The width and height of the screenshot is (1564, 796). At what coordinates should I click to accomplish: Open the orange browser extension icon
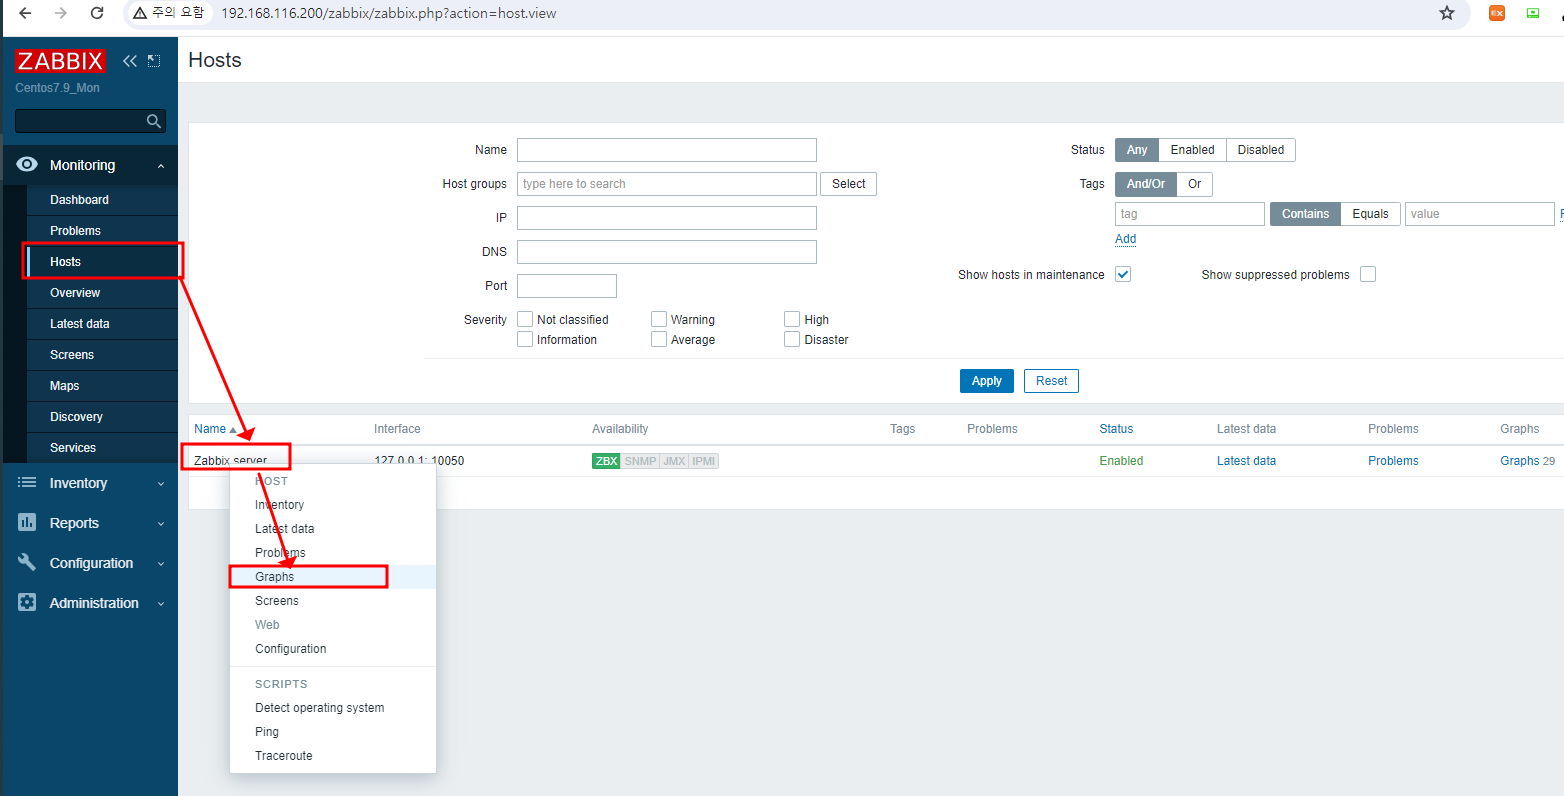click(x=1497, y=13)
